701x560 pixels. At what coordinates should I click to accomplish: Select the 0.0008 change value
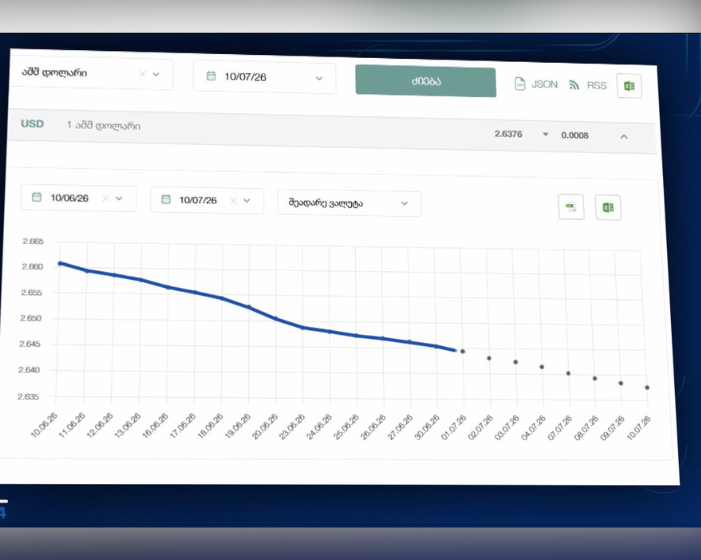(x=575, y=135)
